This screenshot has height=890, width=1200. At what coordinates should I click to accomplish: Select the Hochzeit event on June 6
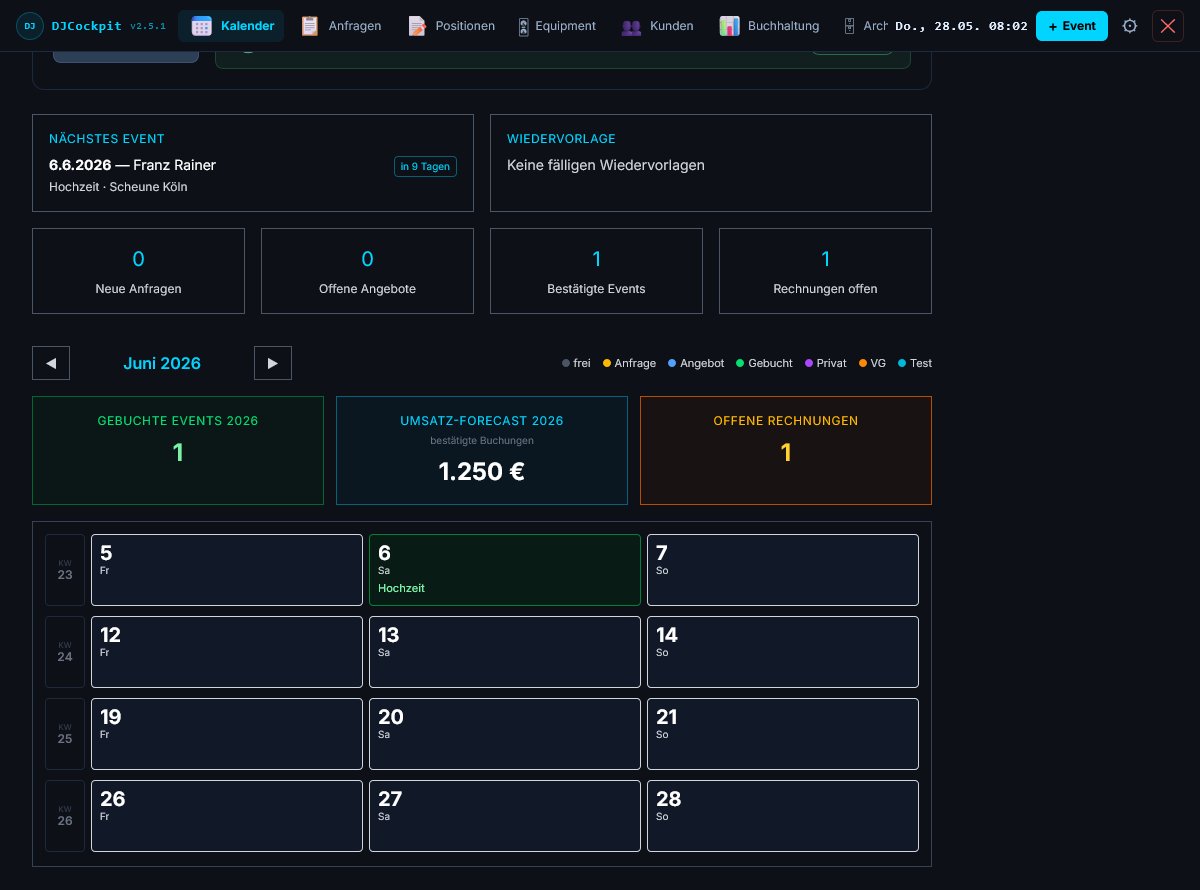(401, 588)
